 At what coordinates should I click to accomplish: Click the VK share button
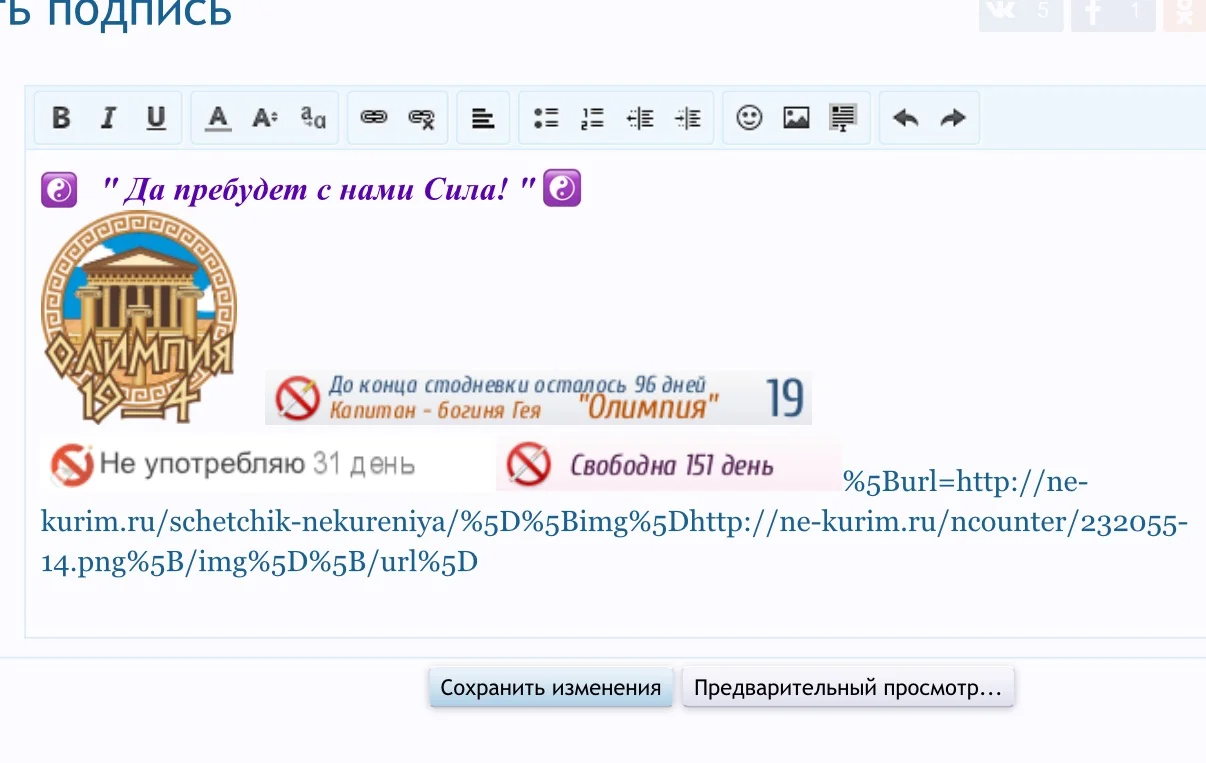(x=1021, y=13)
